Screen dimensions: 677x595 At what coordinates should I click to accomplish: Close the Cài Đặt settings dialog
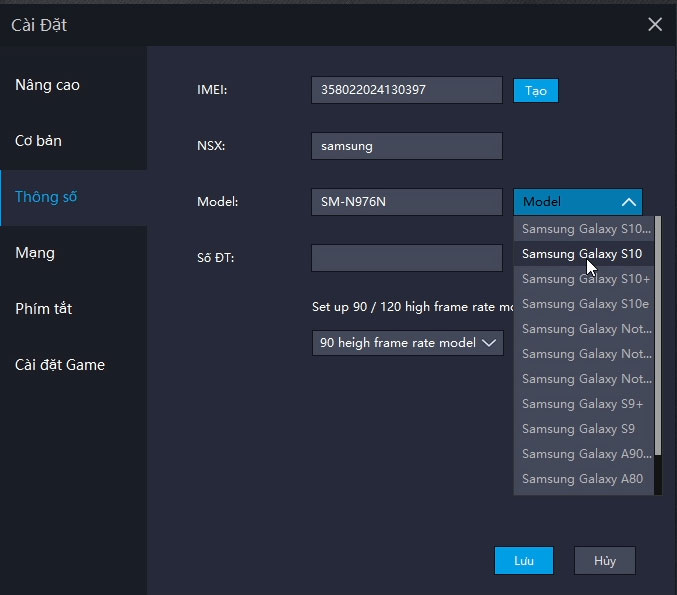(655, 24)
